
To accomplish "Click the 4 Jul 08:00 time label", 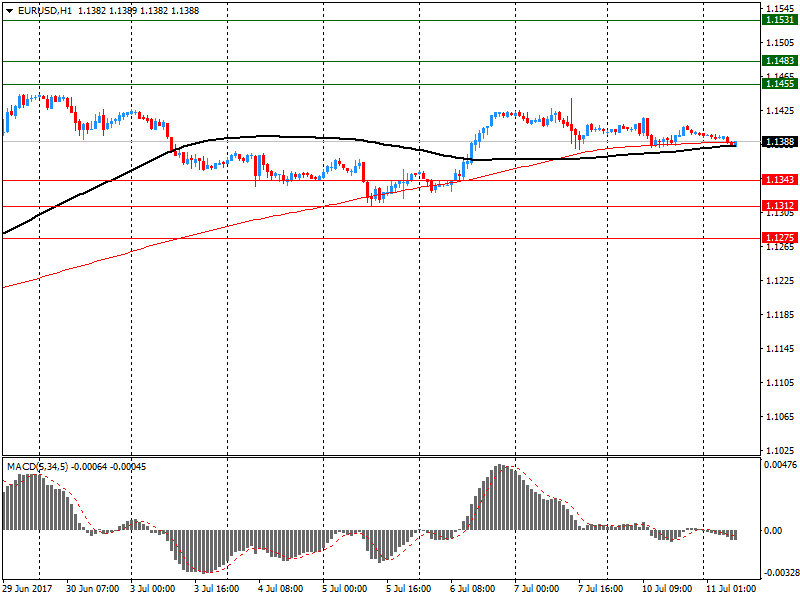I will pos(281,589).
